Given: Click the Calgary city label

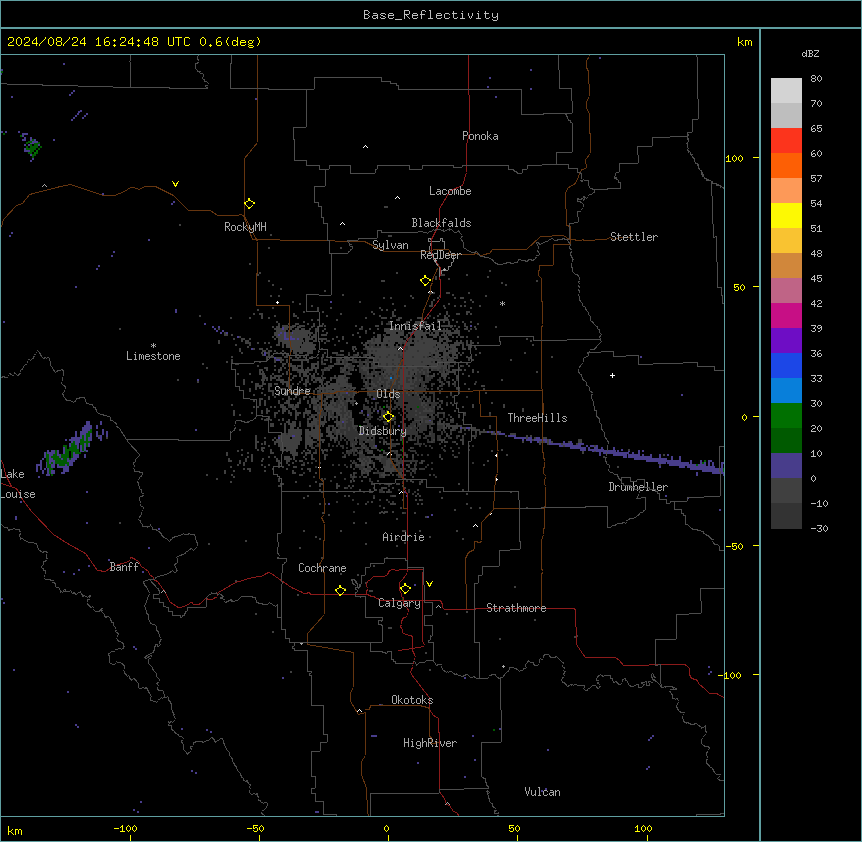Looking at the screenshot, I should pos(399,603).
